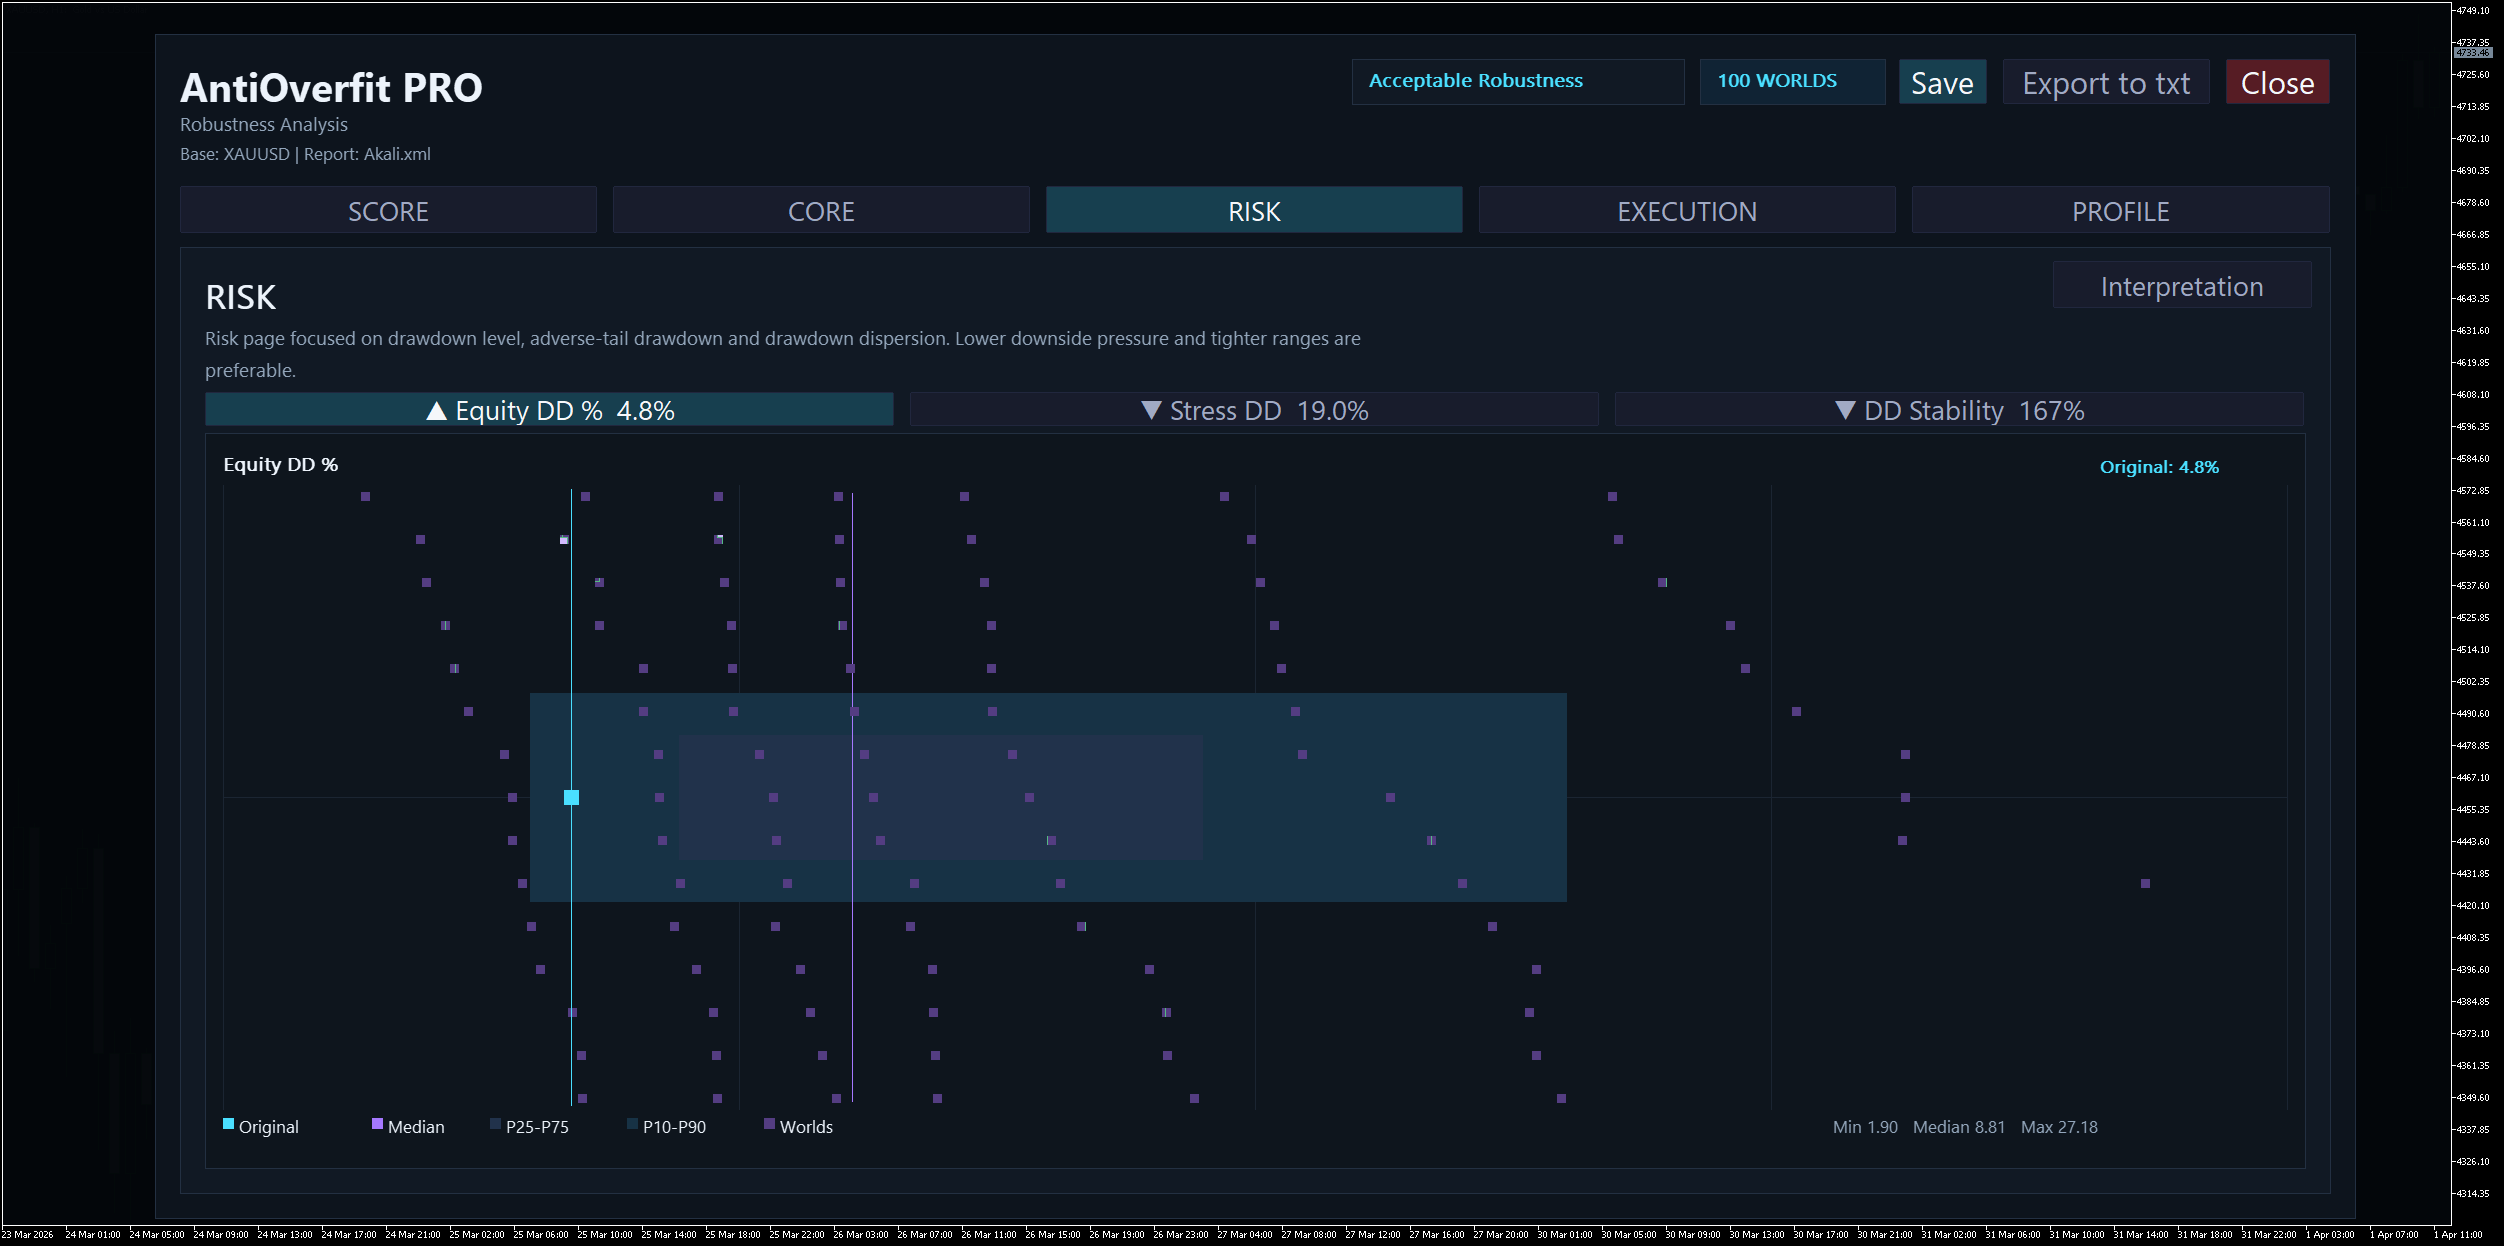This screenshot has height=1246, width=2504.
Task: Open the Interpretation panel
Action: click(x=2181, y=287)
